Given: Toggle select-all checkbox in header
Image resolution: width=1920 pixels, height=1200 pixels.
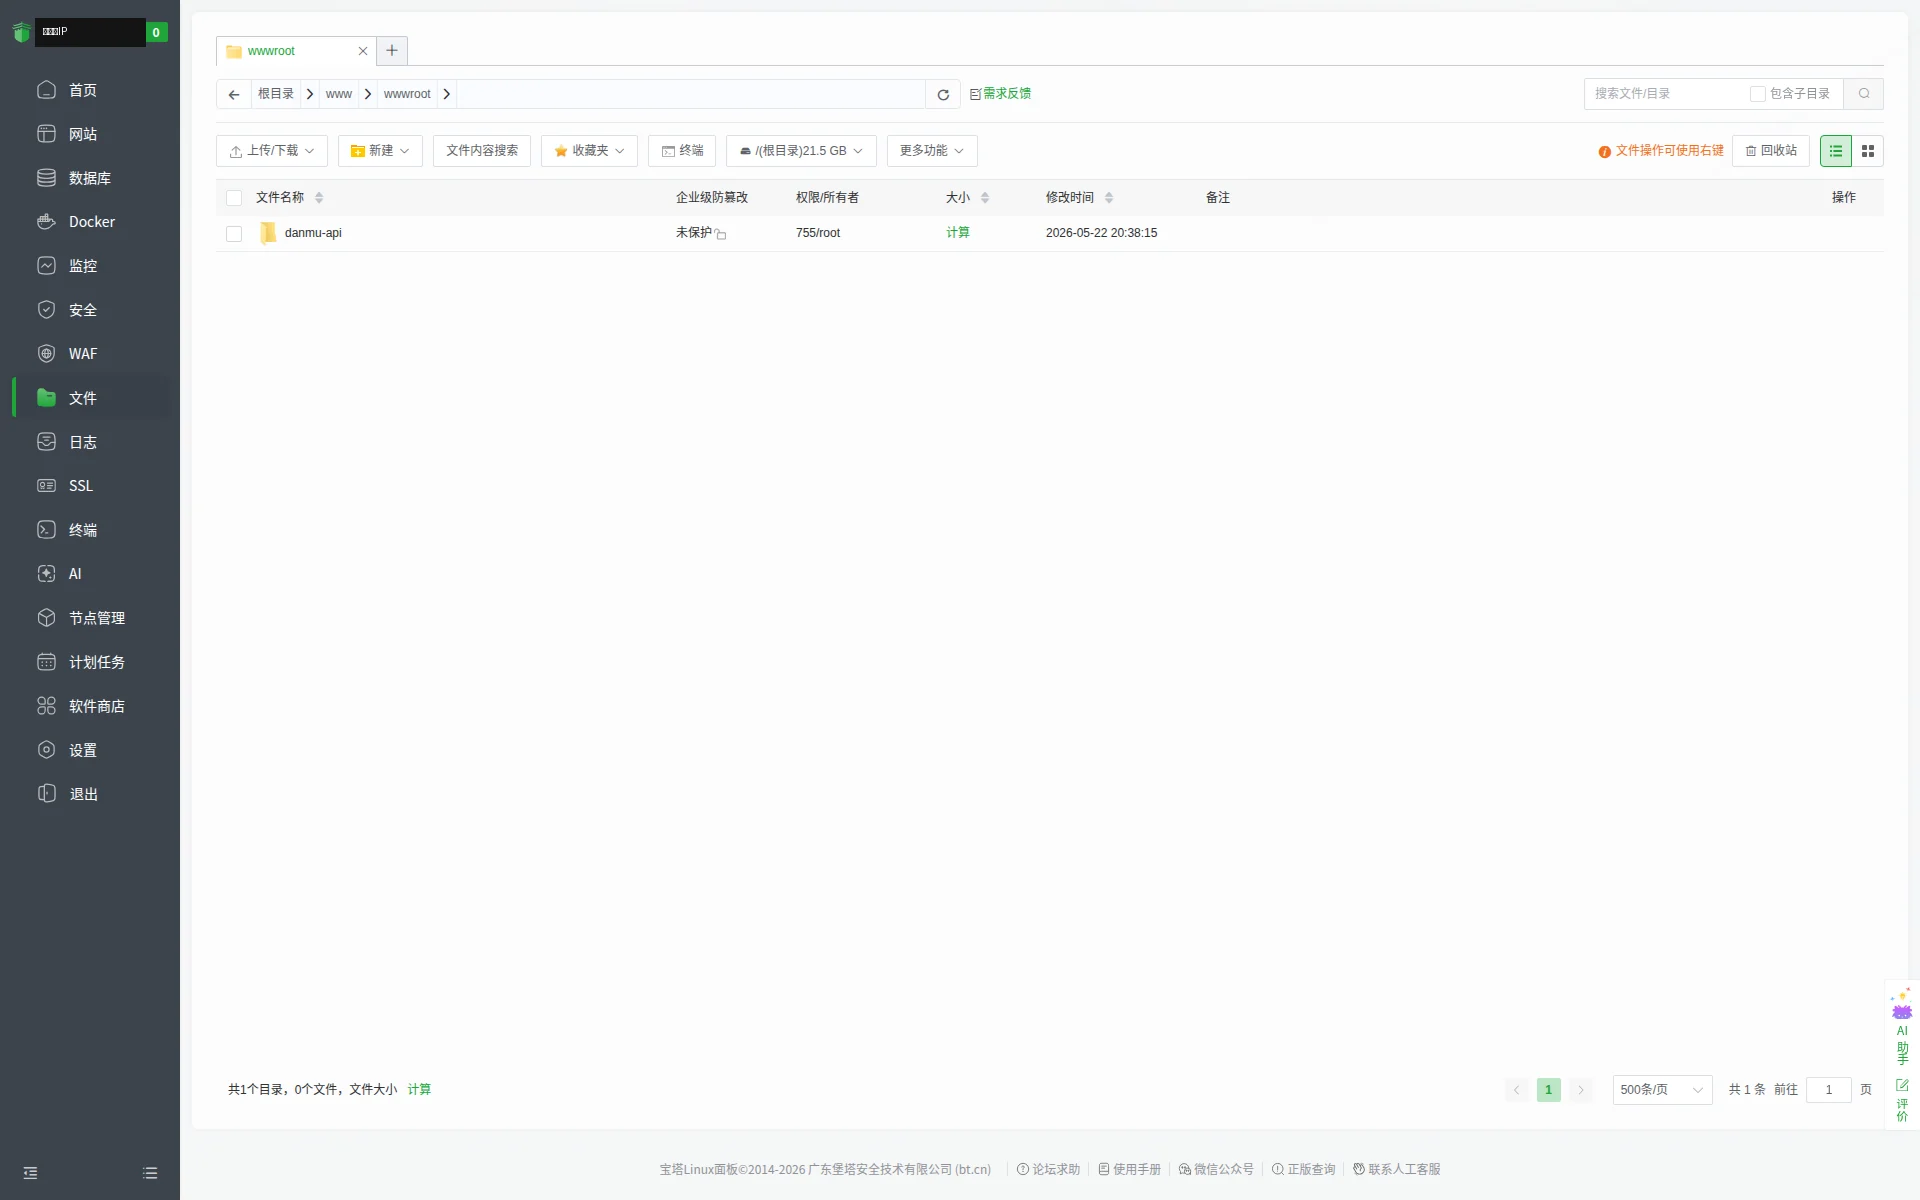Looking at the screenshot, I should tap(234, 198).
